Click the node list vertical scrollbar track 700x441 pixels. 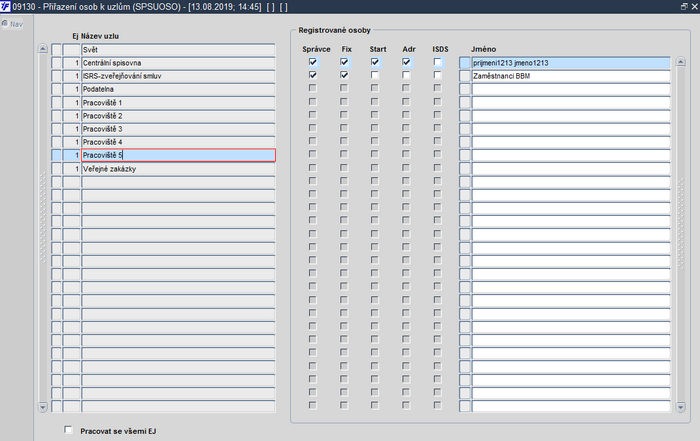coord(43,228)
